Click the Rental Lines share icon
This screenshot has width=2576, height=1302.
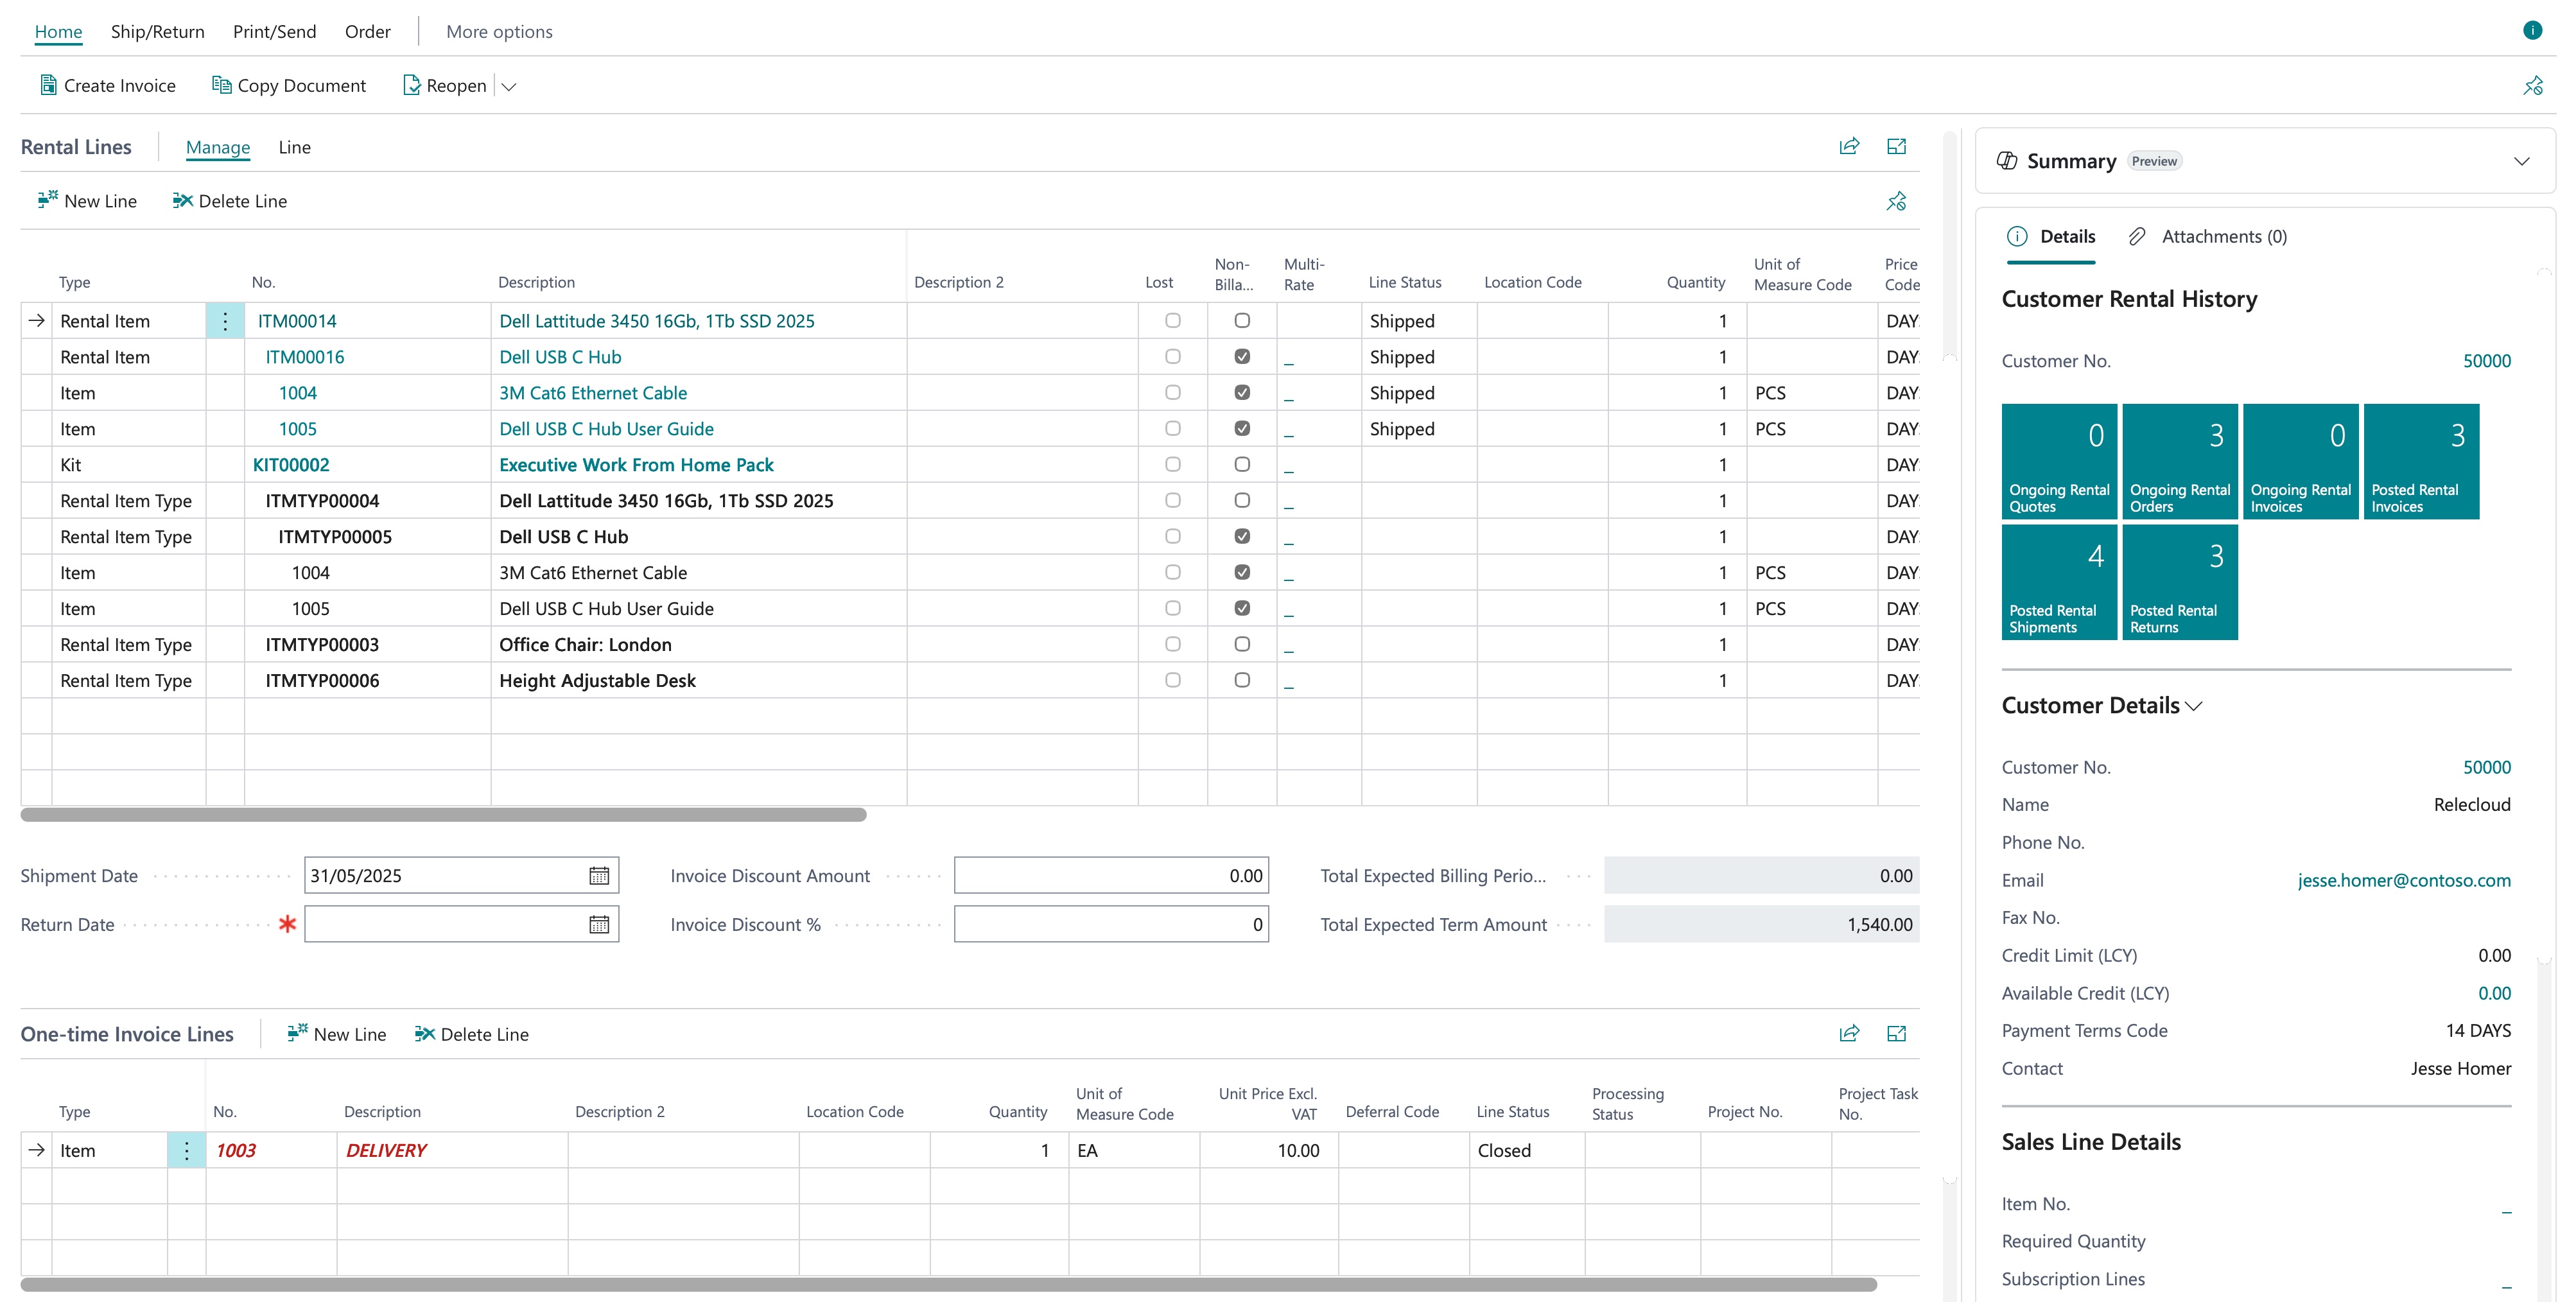(1849, 146)
